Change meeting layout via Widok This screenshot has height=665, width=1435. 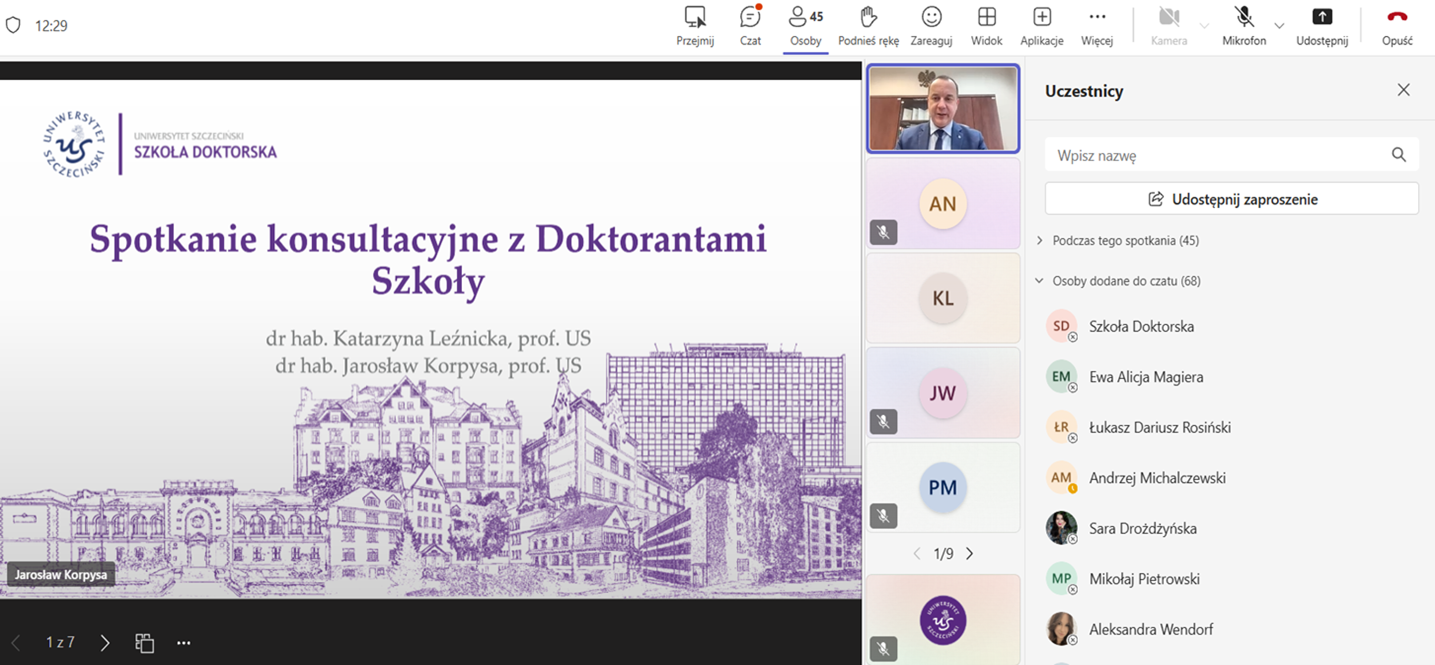[x=986, y=26]
